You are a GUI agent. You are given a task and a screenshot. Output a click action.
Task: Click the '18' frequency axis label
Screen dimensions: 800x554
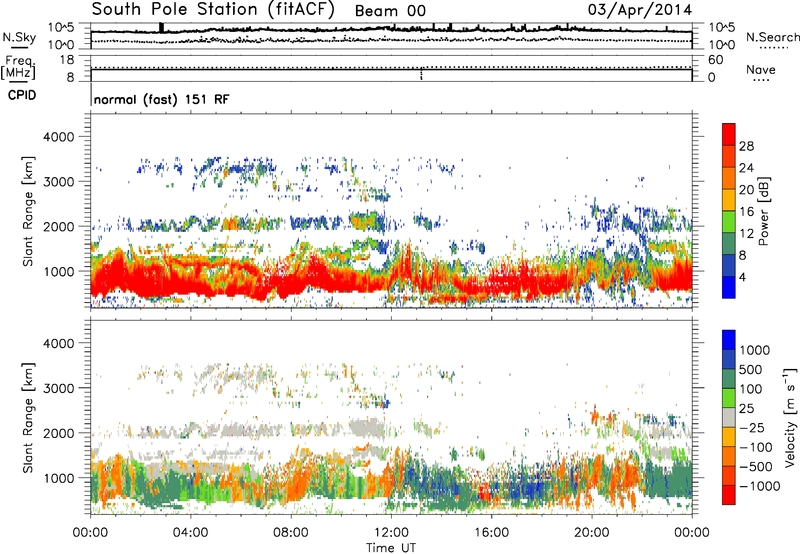(x=66, y=60)
